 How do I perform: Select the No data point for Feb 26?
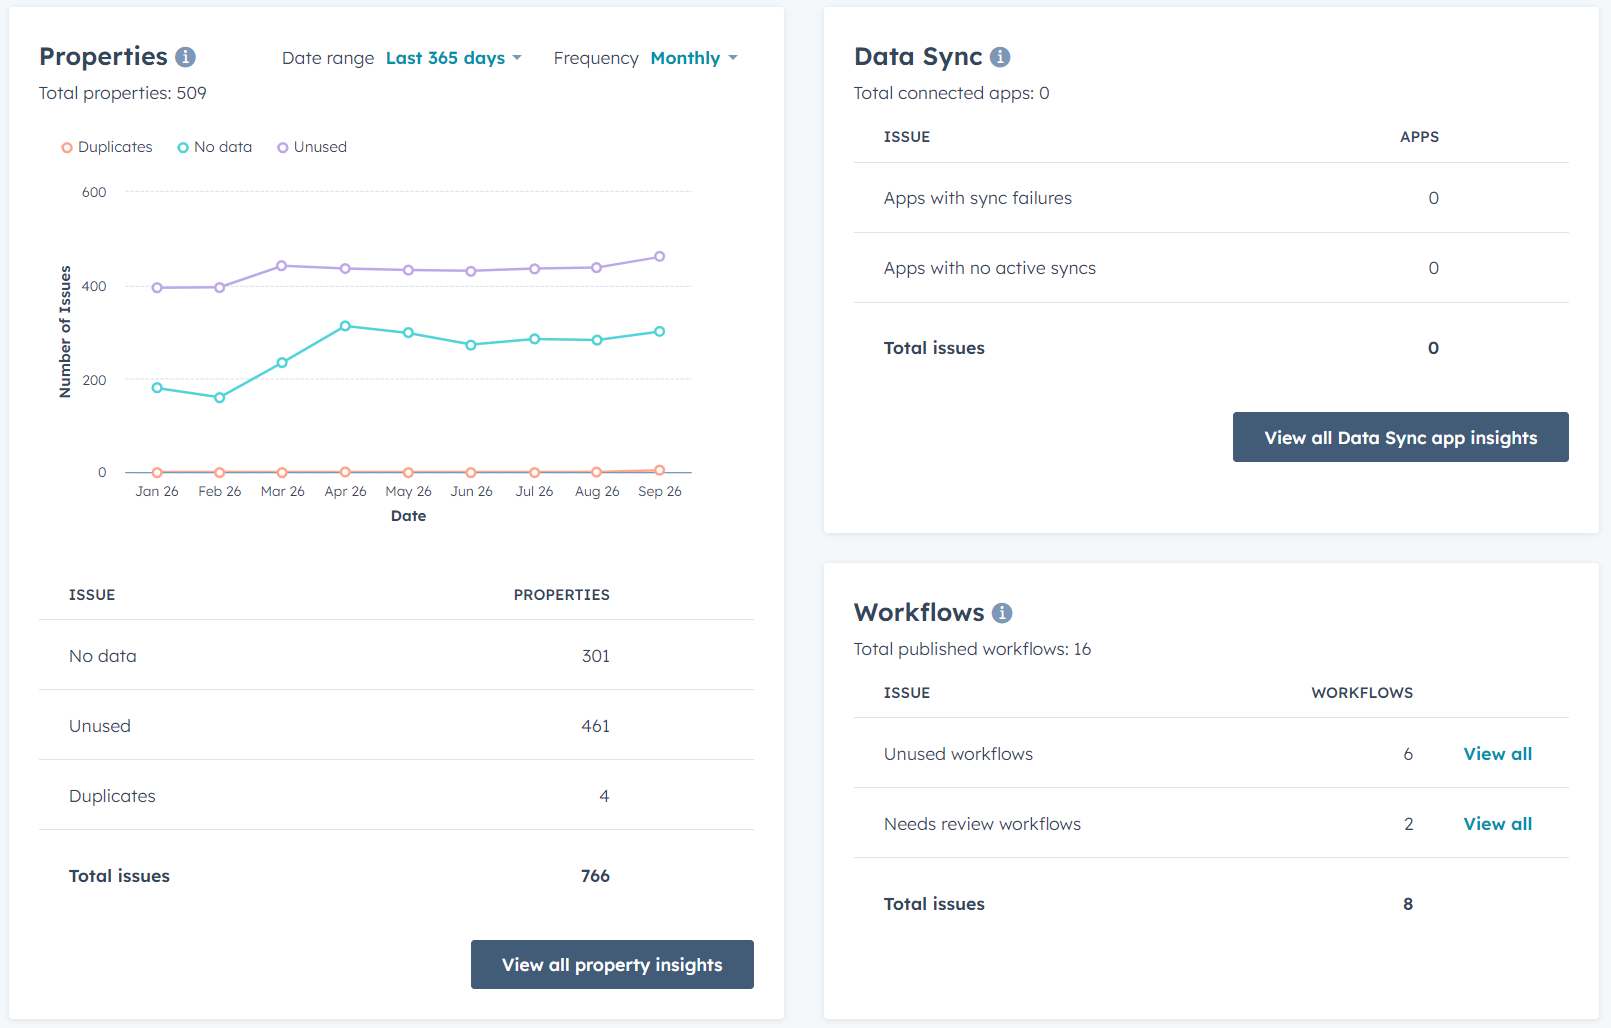220,398
